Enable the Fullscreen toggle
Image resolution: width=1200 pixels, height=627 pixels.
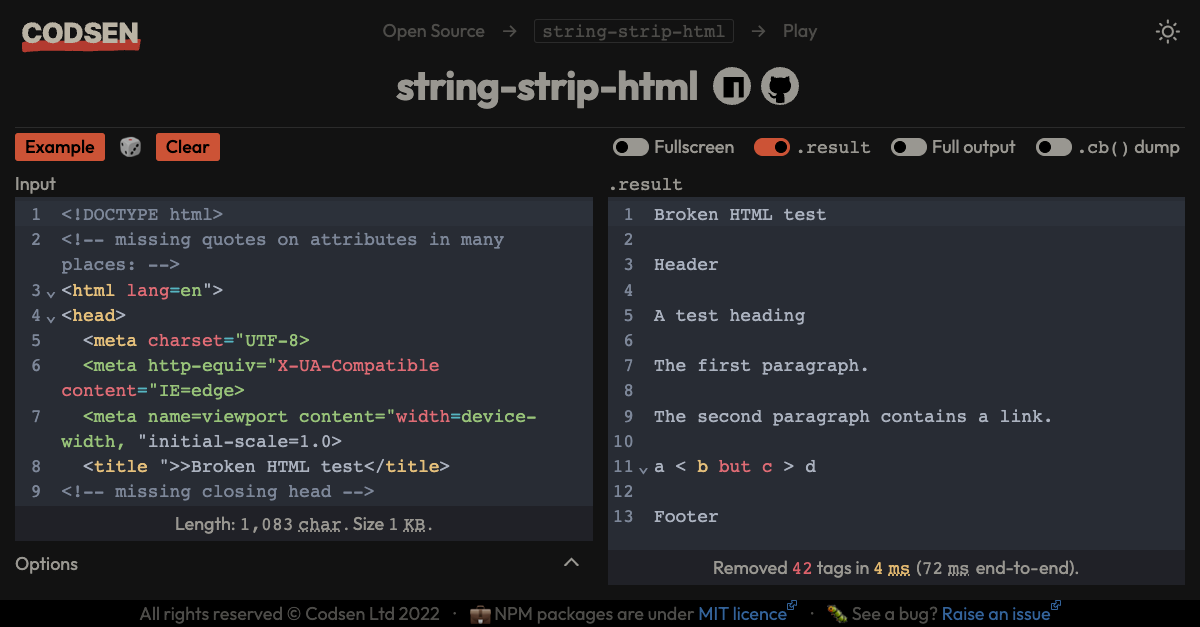coord(631,147)
